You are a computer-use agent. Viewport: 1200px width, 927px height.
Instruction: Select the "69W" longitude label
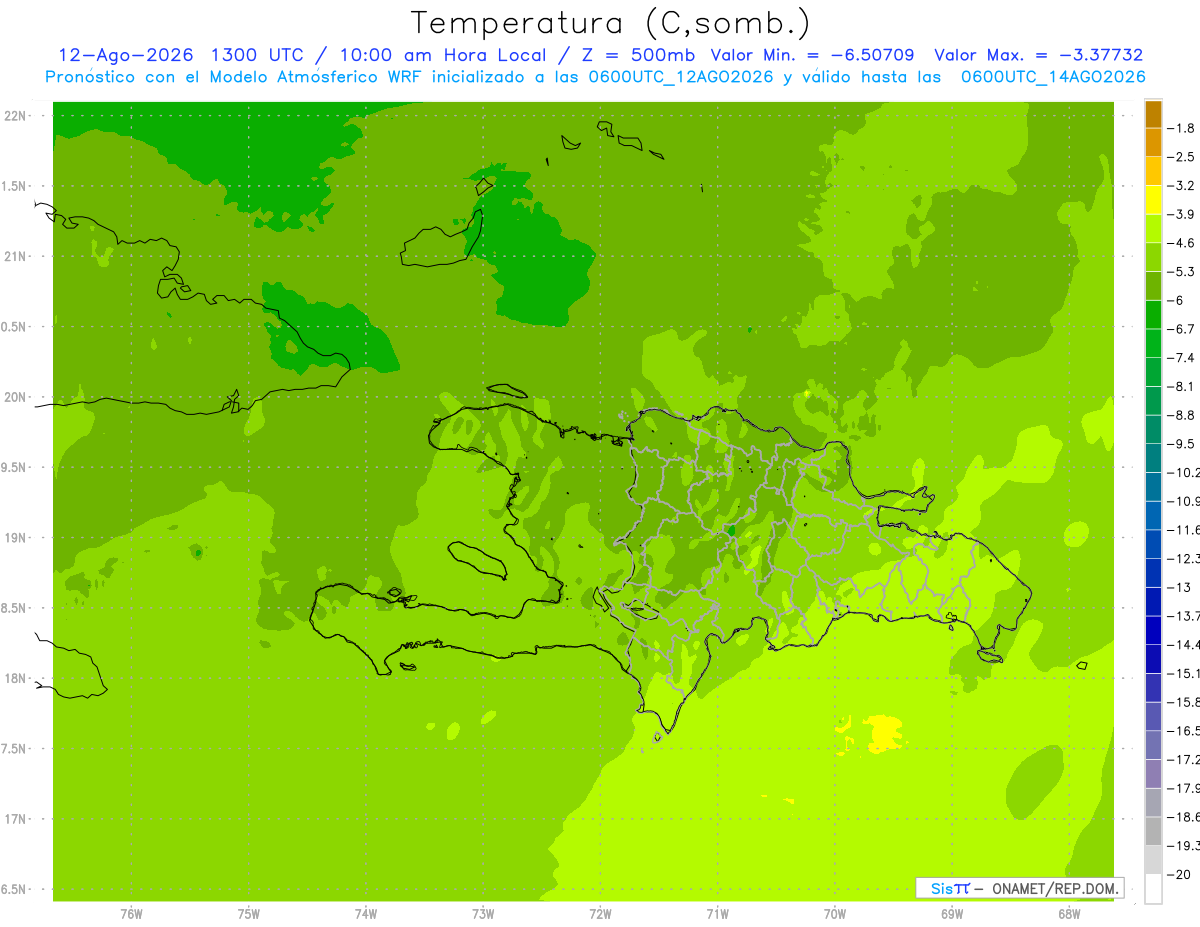(952, 914)
